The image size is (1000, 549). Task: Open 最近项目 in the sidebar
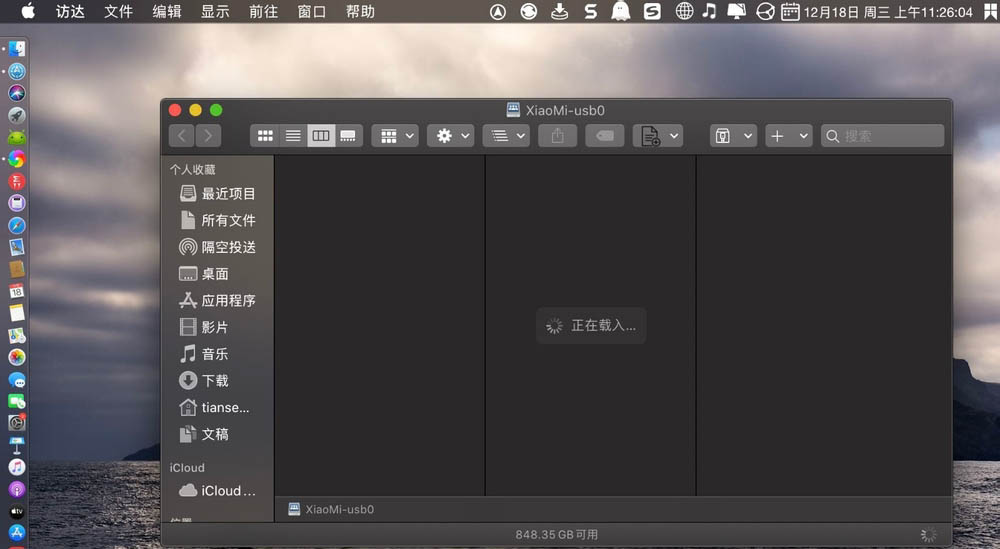pyautogui.click(x=217, y=193)
